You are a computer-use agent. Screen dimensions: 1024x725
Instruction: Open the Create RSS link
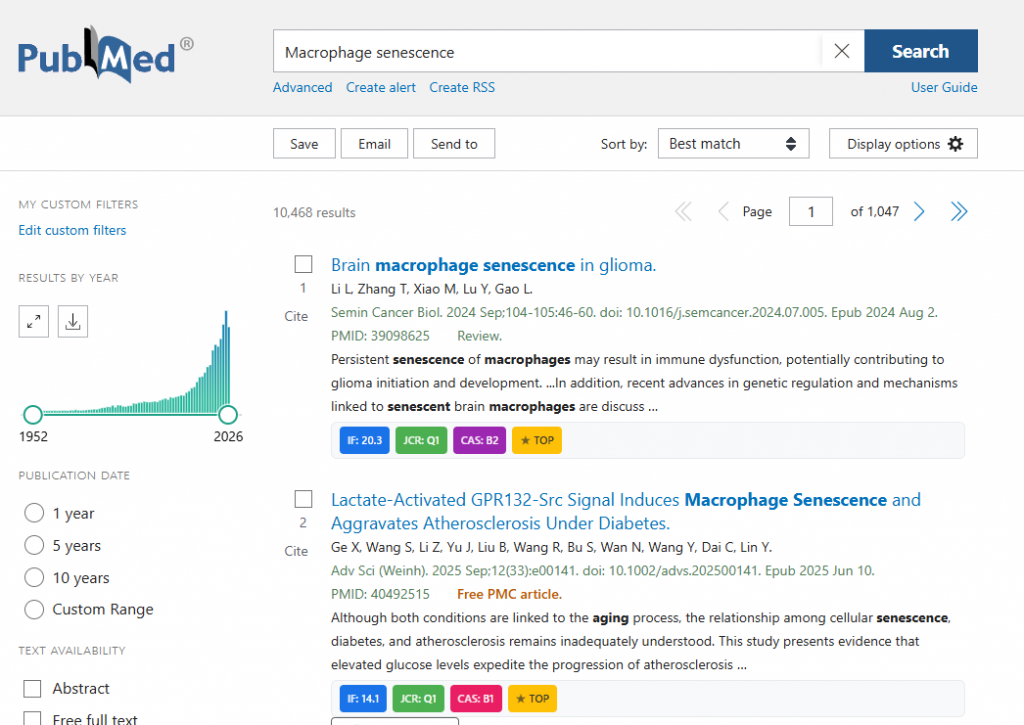coord(462,88)
